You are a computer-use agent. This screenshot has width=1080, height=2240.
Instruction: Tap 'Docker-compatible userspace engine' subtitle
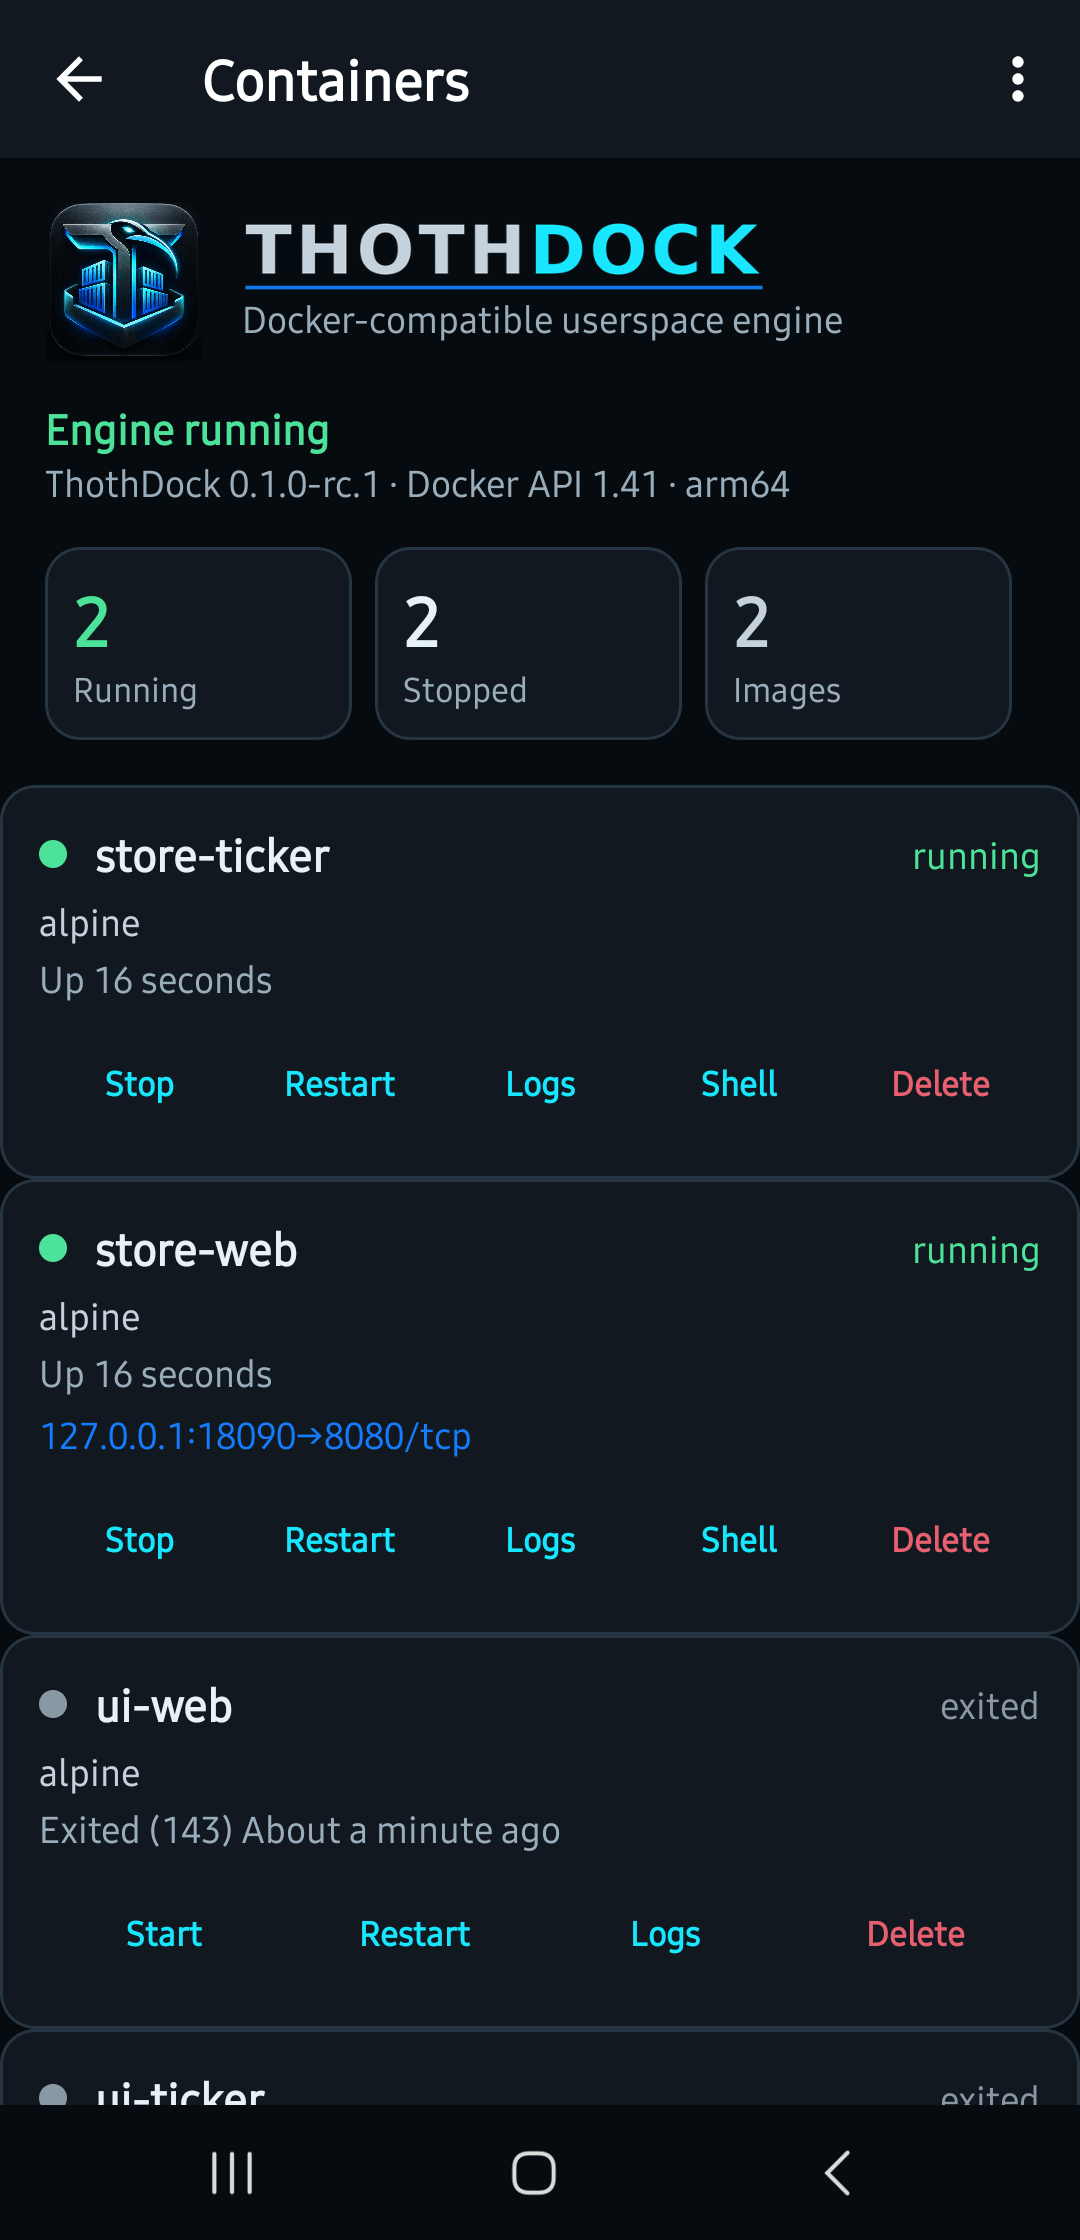[x=542, y=321]
